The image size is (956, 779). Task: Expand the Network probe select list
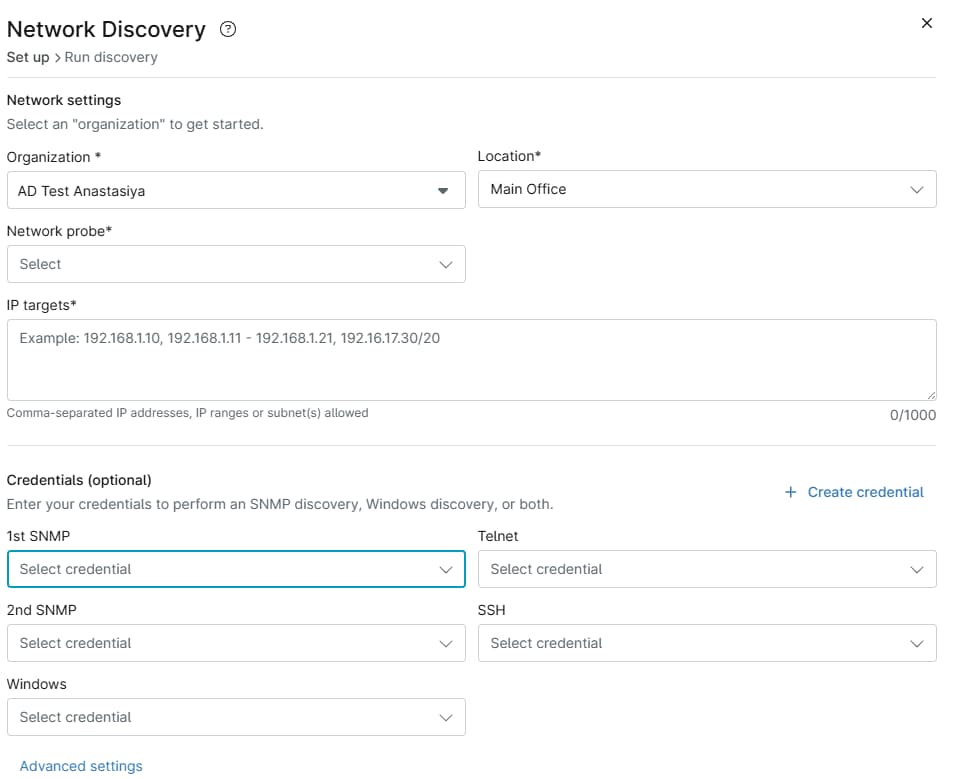[x=236, y=263]
